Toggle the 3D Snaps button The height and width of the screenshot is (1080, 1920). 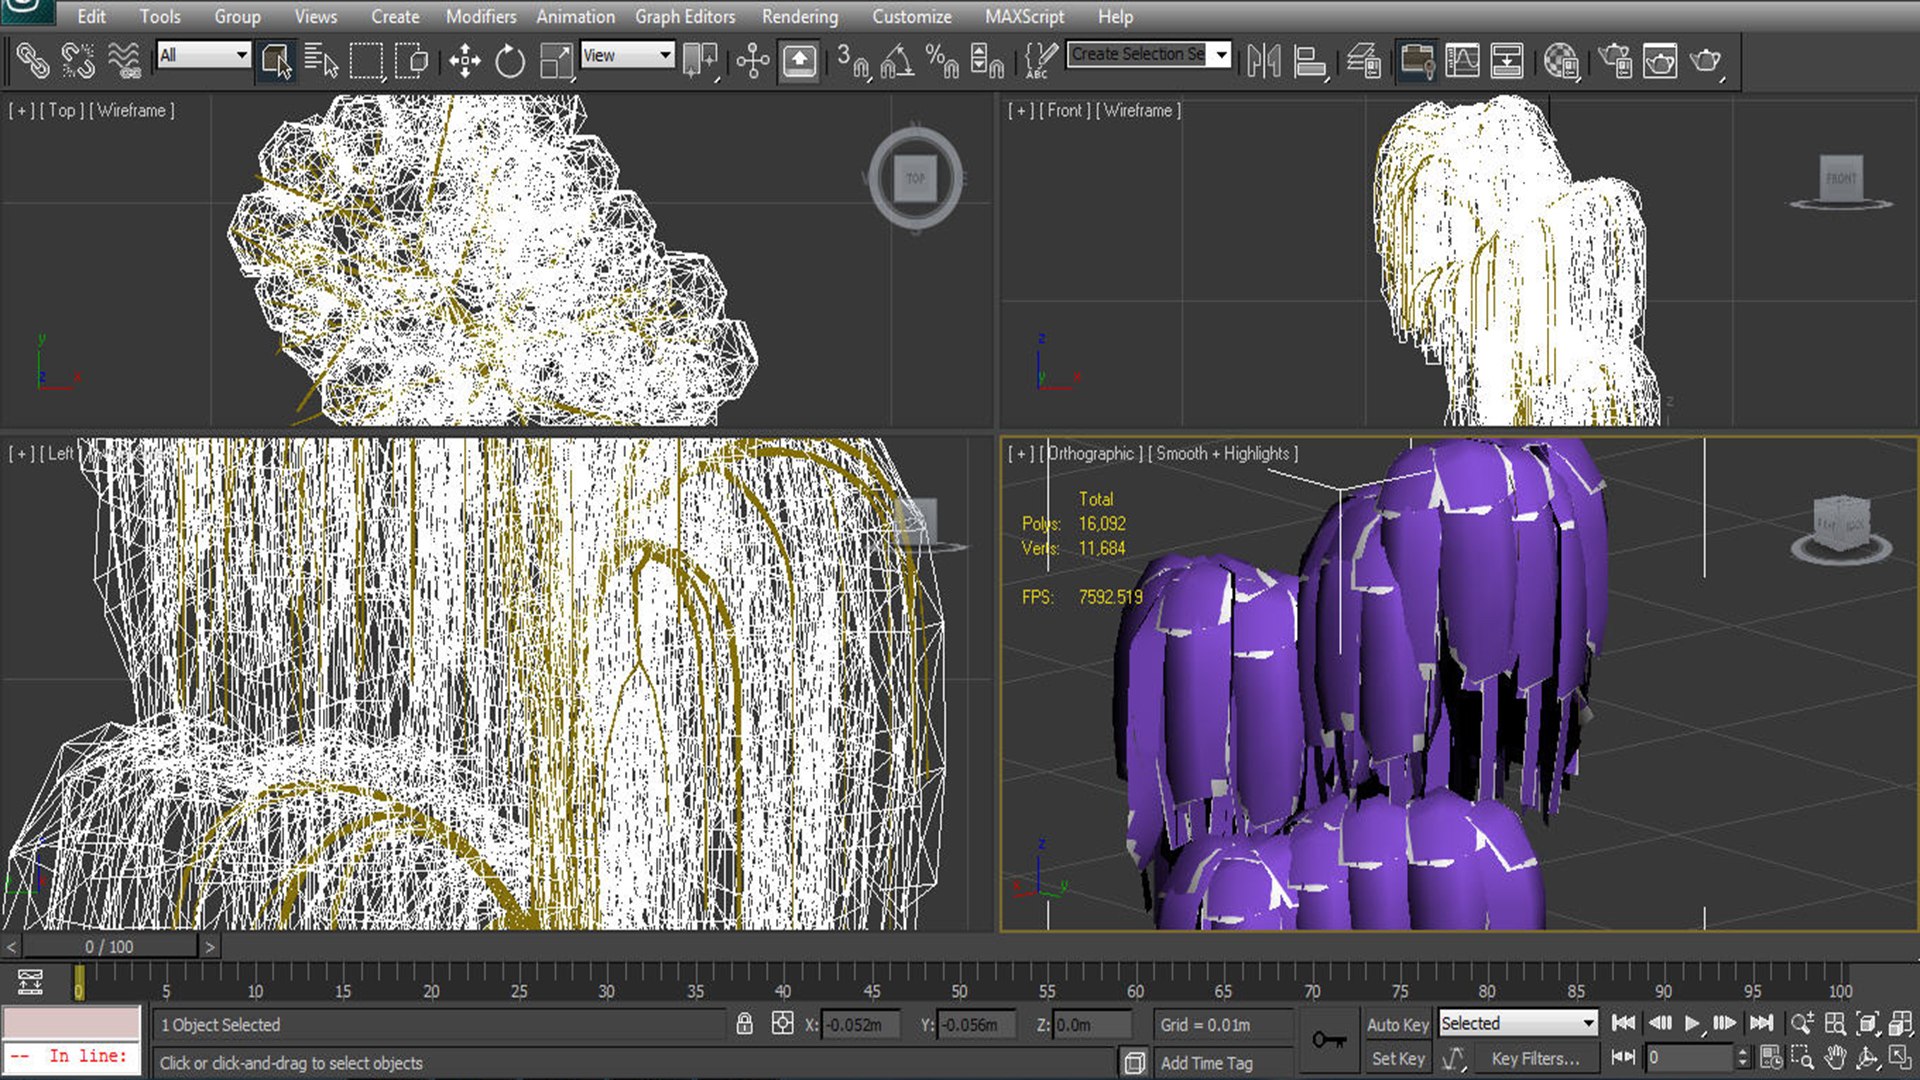coord(852,61)
